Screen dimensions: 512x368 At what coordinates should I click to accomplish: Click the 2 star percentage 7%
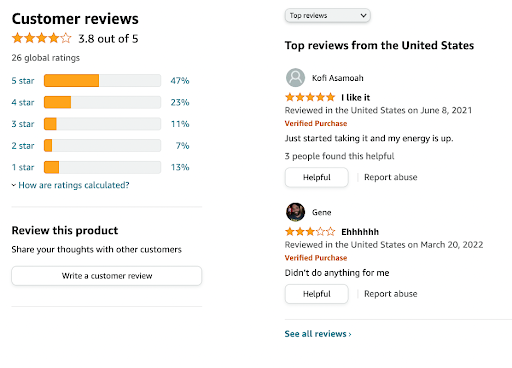tap(182, 146)
